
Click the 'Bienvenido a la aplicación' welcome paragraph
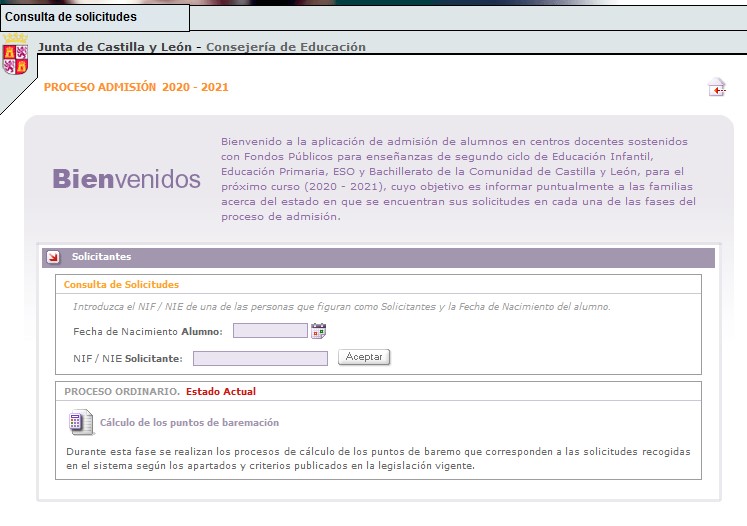458,179
